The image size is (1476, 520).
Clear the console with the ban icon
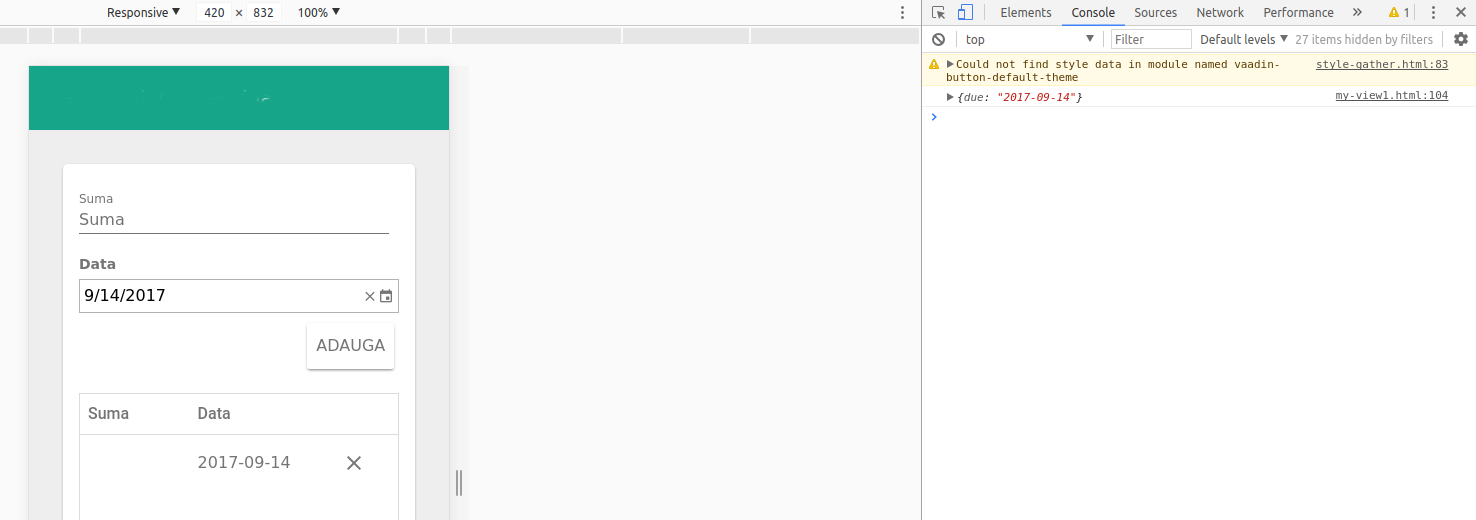[938, 39]
